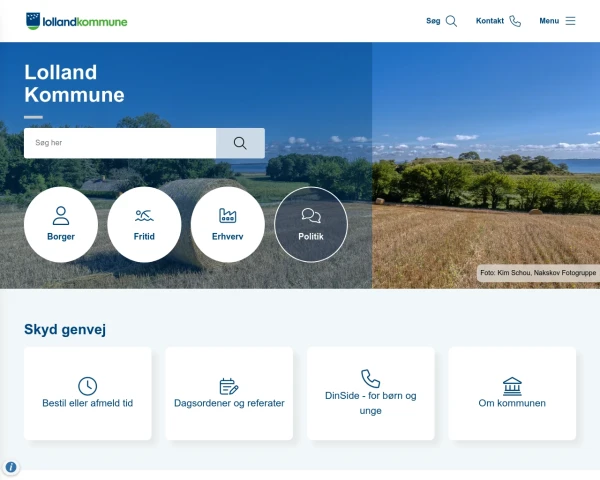Open the Erhverv label link
The image size is (600, 480).
(227, 237)
